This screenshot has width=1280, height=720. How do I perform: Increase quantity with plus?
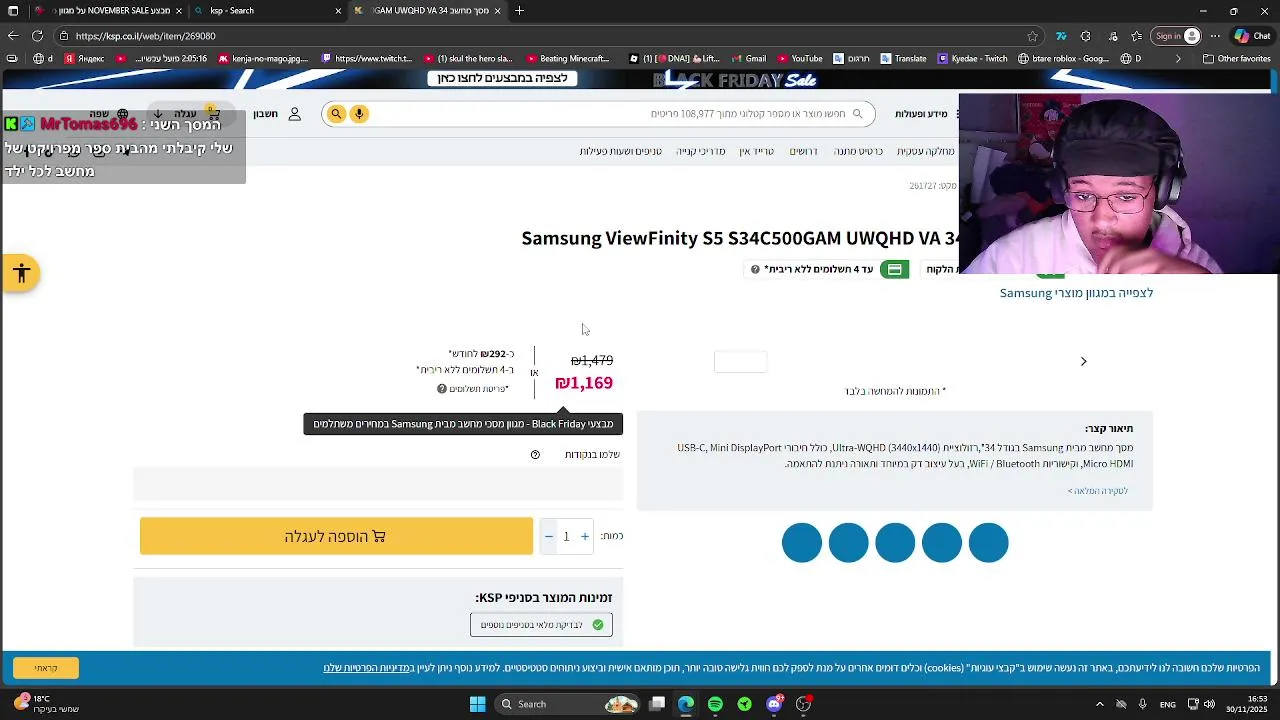coord(585,537)
